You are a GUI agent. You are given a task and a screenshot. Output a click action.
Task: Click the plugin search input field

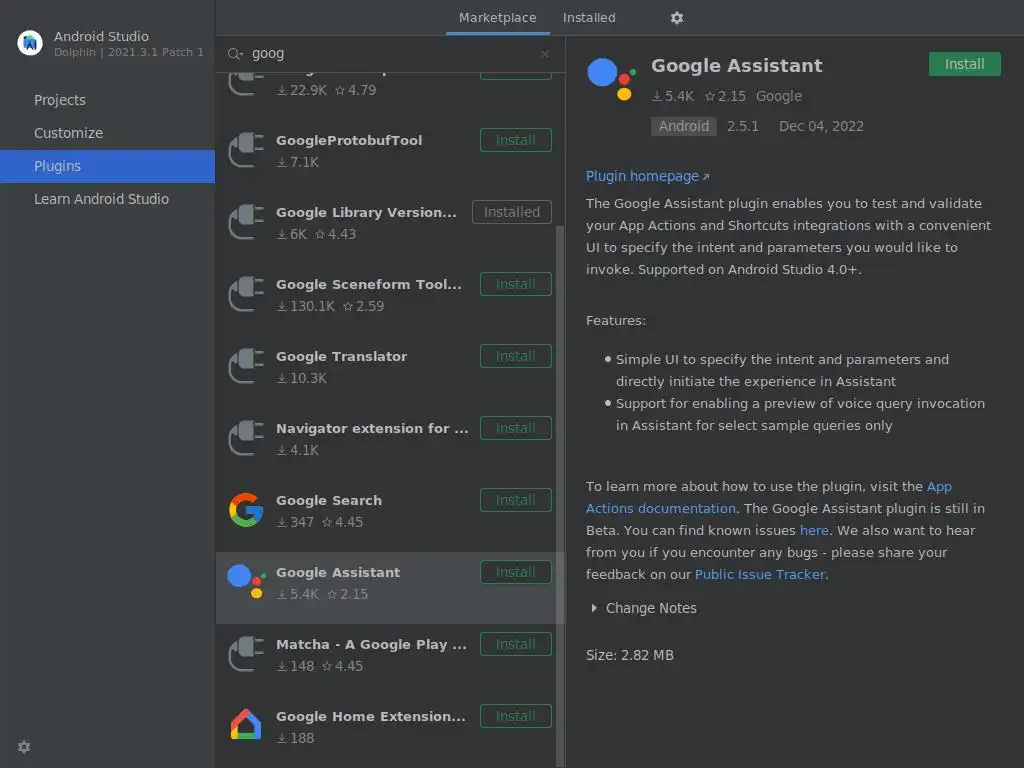(x=390, y=54)
